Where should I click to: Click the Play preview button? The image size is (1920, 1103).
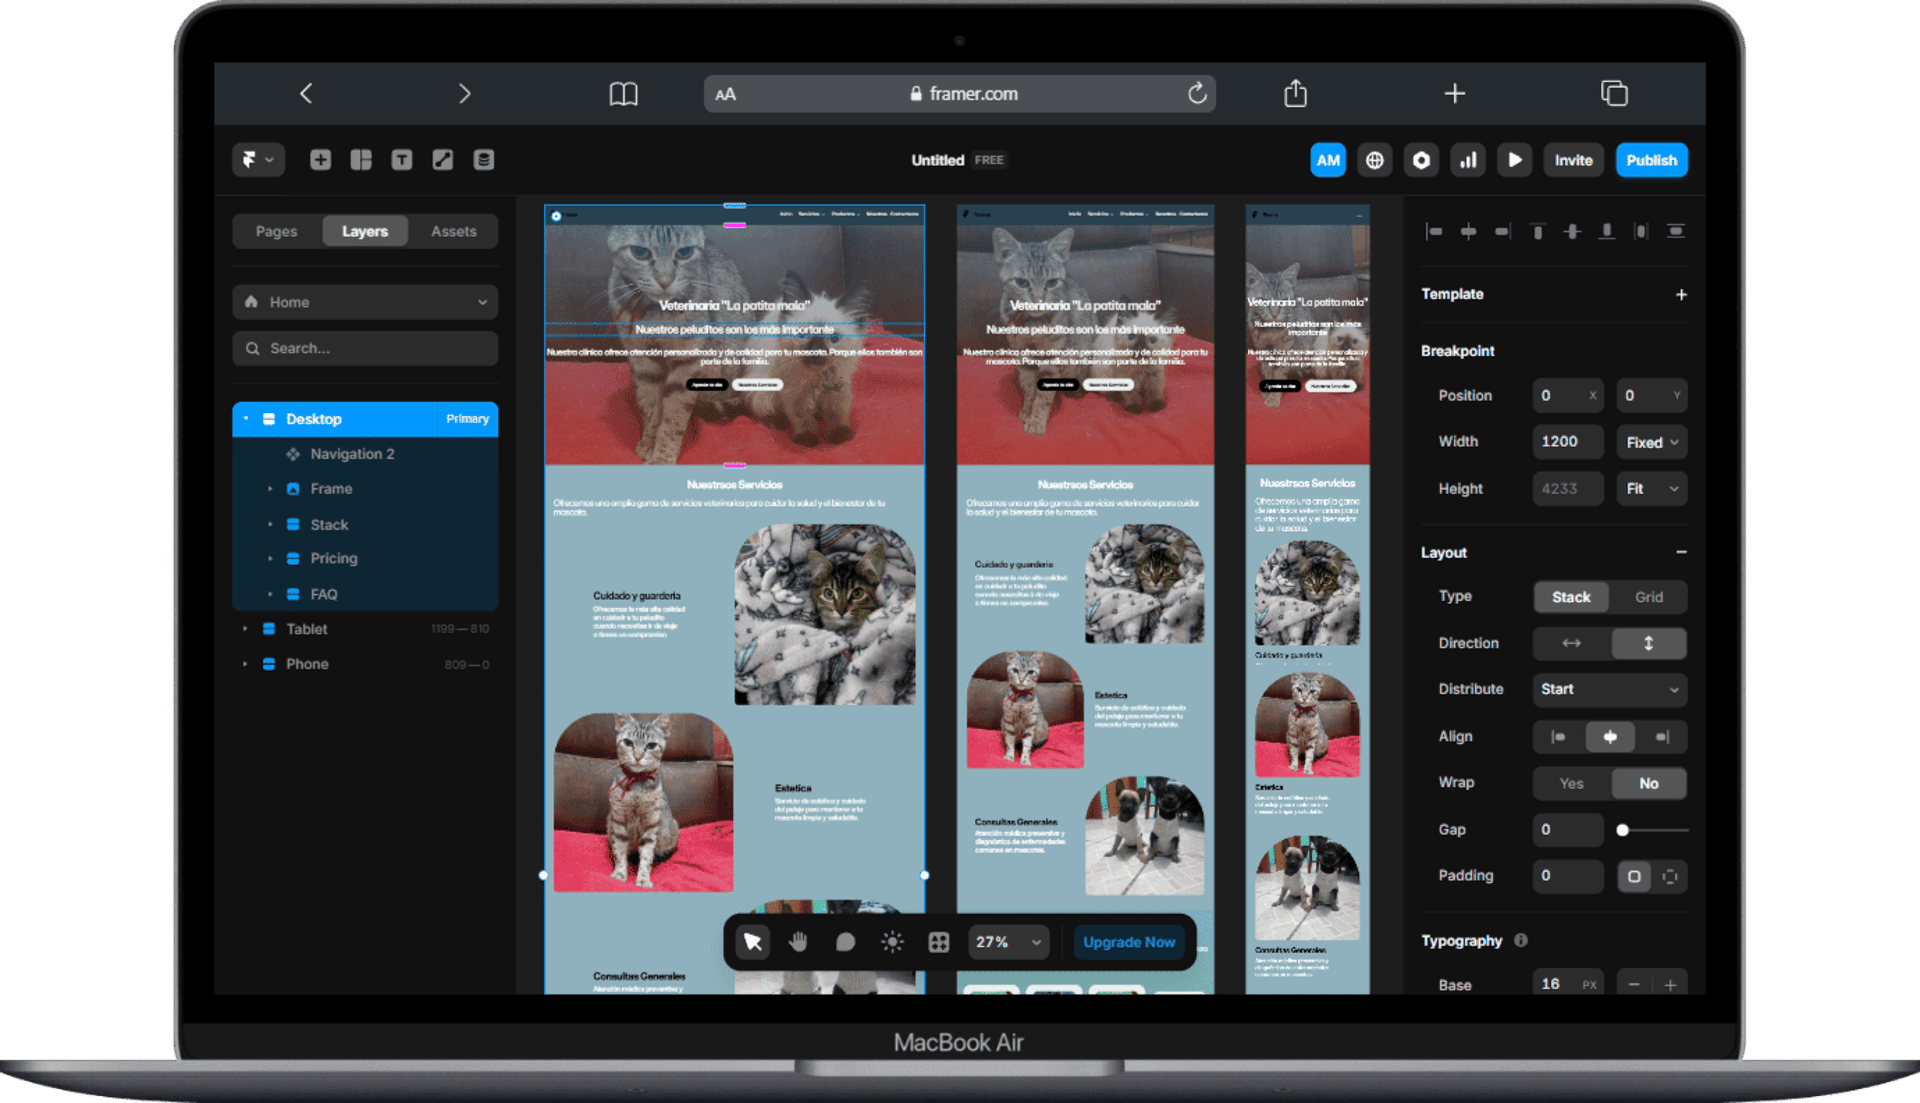tap(1514, 160)
